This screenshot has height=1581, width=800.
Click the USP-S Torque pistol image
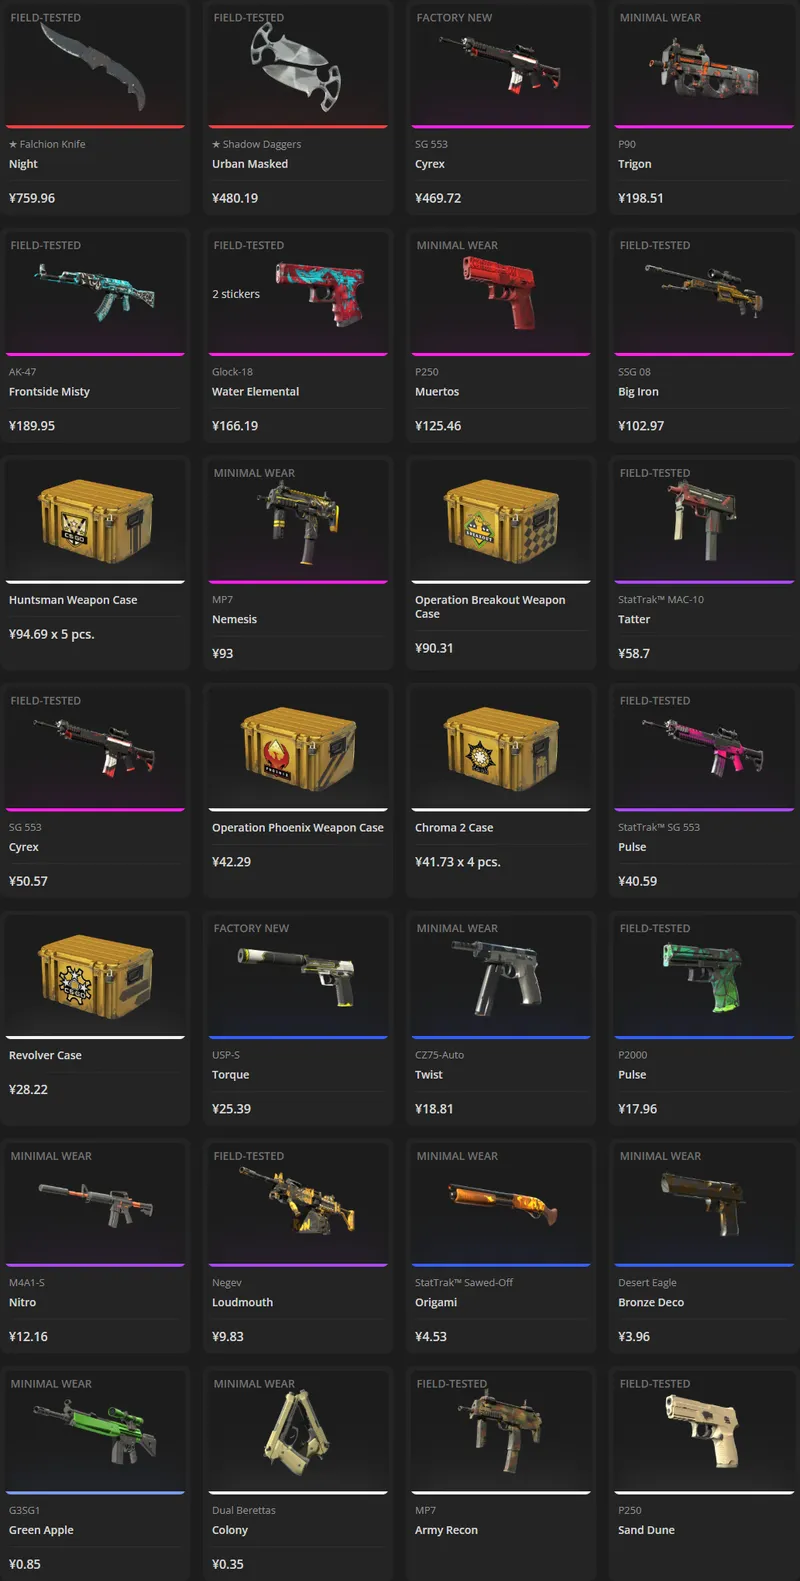[x=296, y=976]
